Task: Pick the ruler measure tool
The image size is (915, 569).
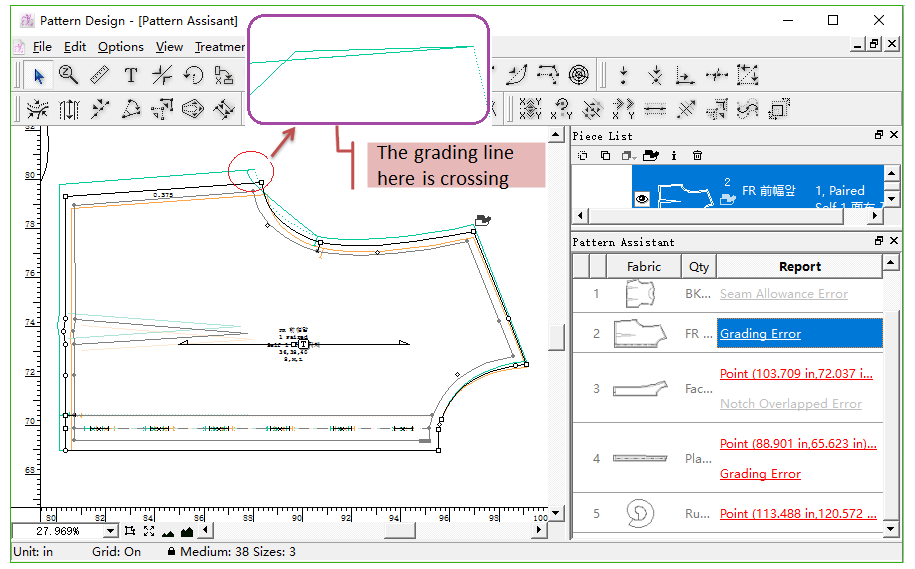Action: (x=99, y=75)
